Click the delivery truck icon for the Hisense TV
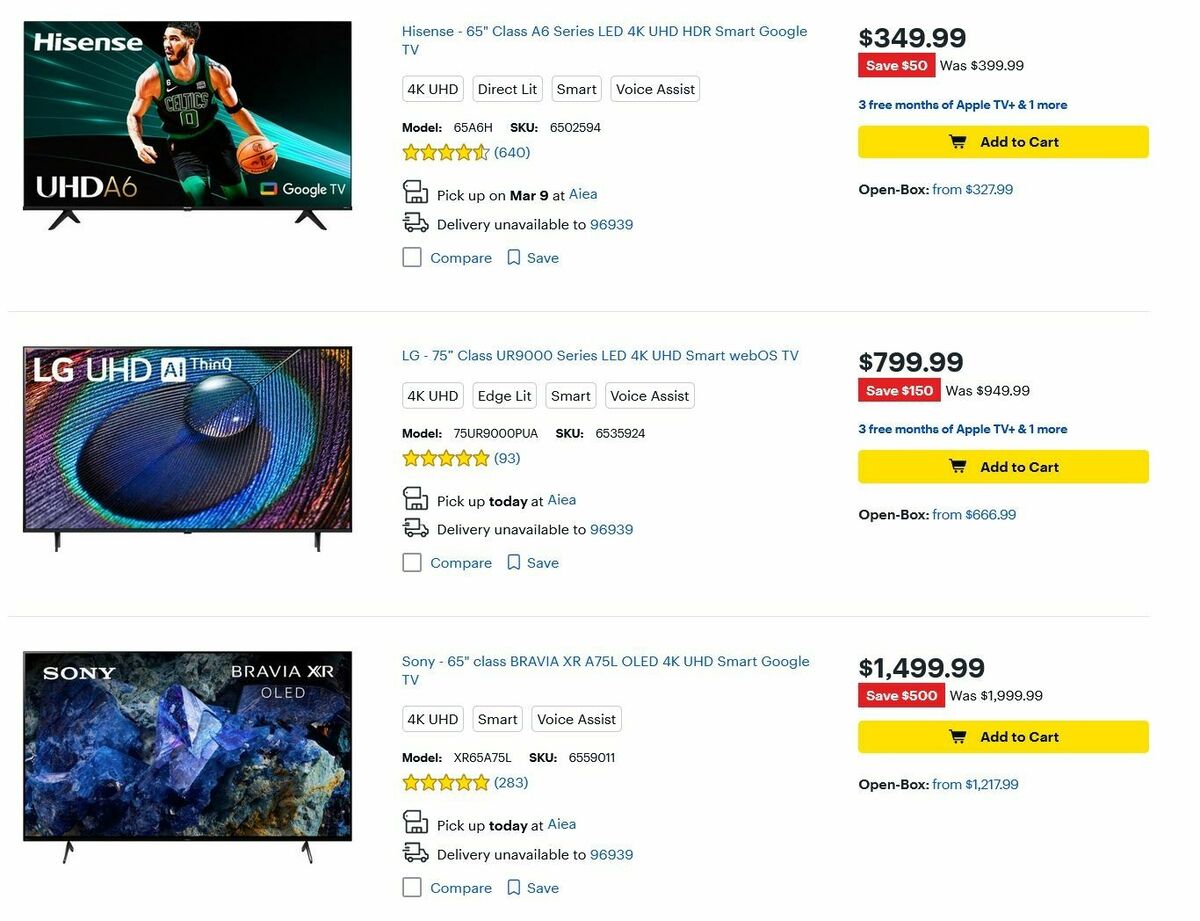1200x921 pixels. pos(415,221)
